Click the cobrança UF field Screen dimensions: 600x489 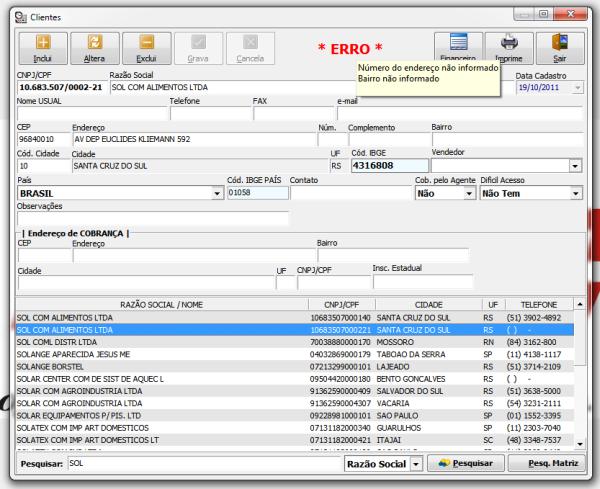(x=285, y=282)
